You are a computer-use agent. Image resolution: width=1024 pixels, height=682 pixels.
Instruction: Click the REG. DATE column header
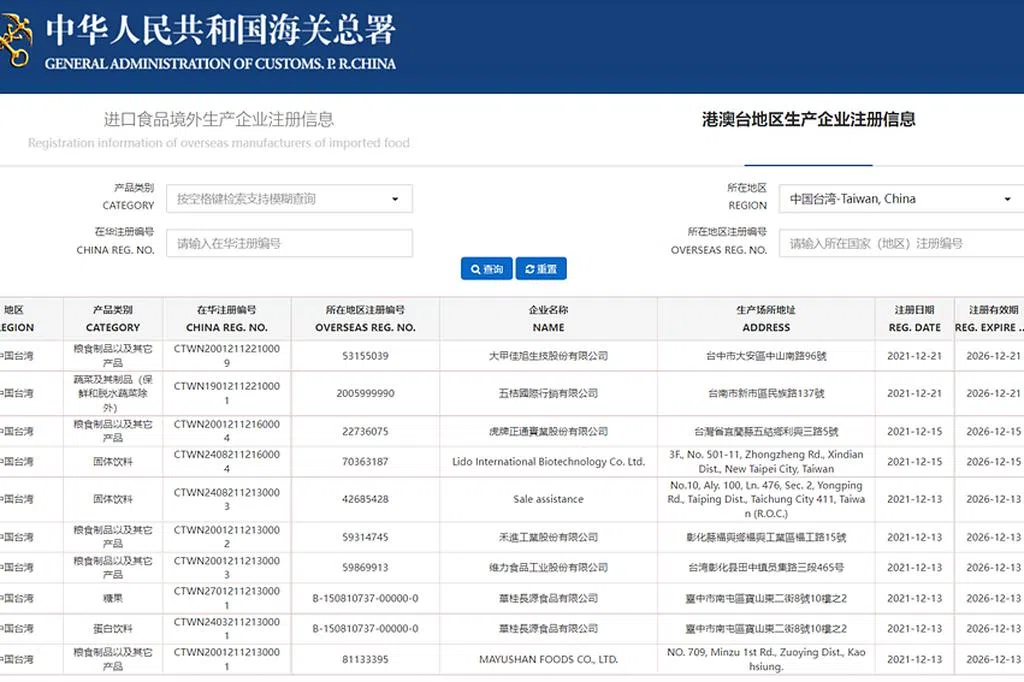pyautogui.click(x=914, y=319)
